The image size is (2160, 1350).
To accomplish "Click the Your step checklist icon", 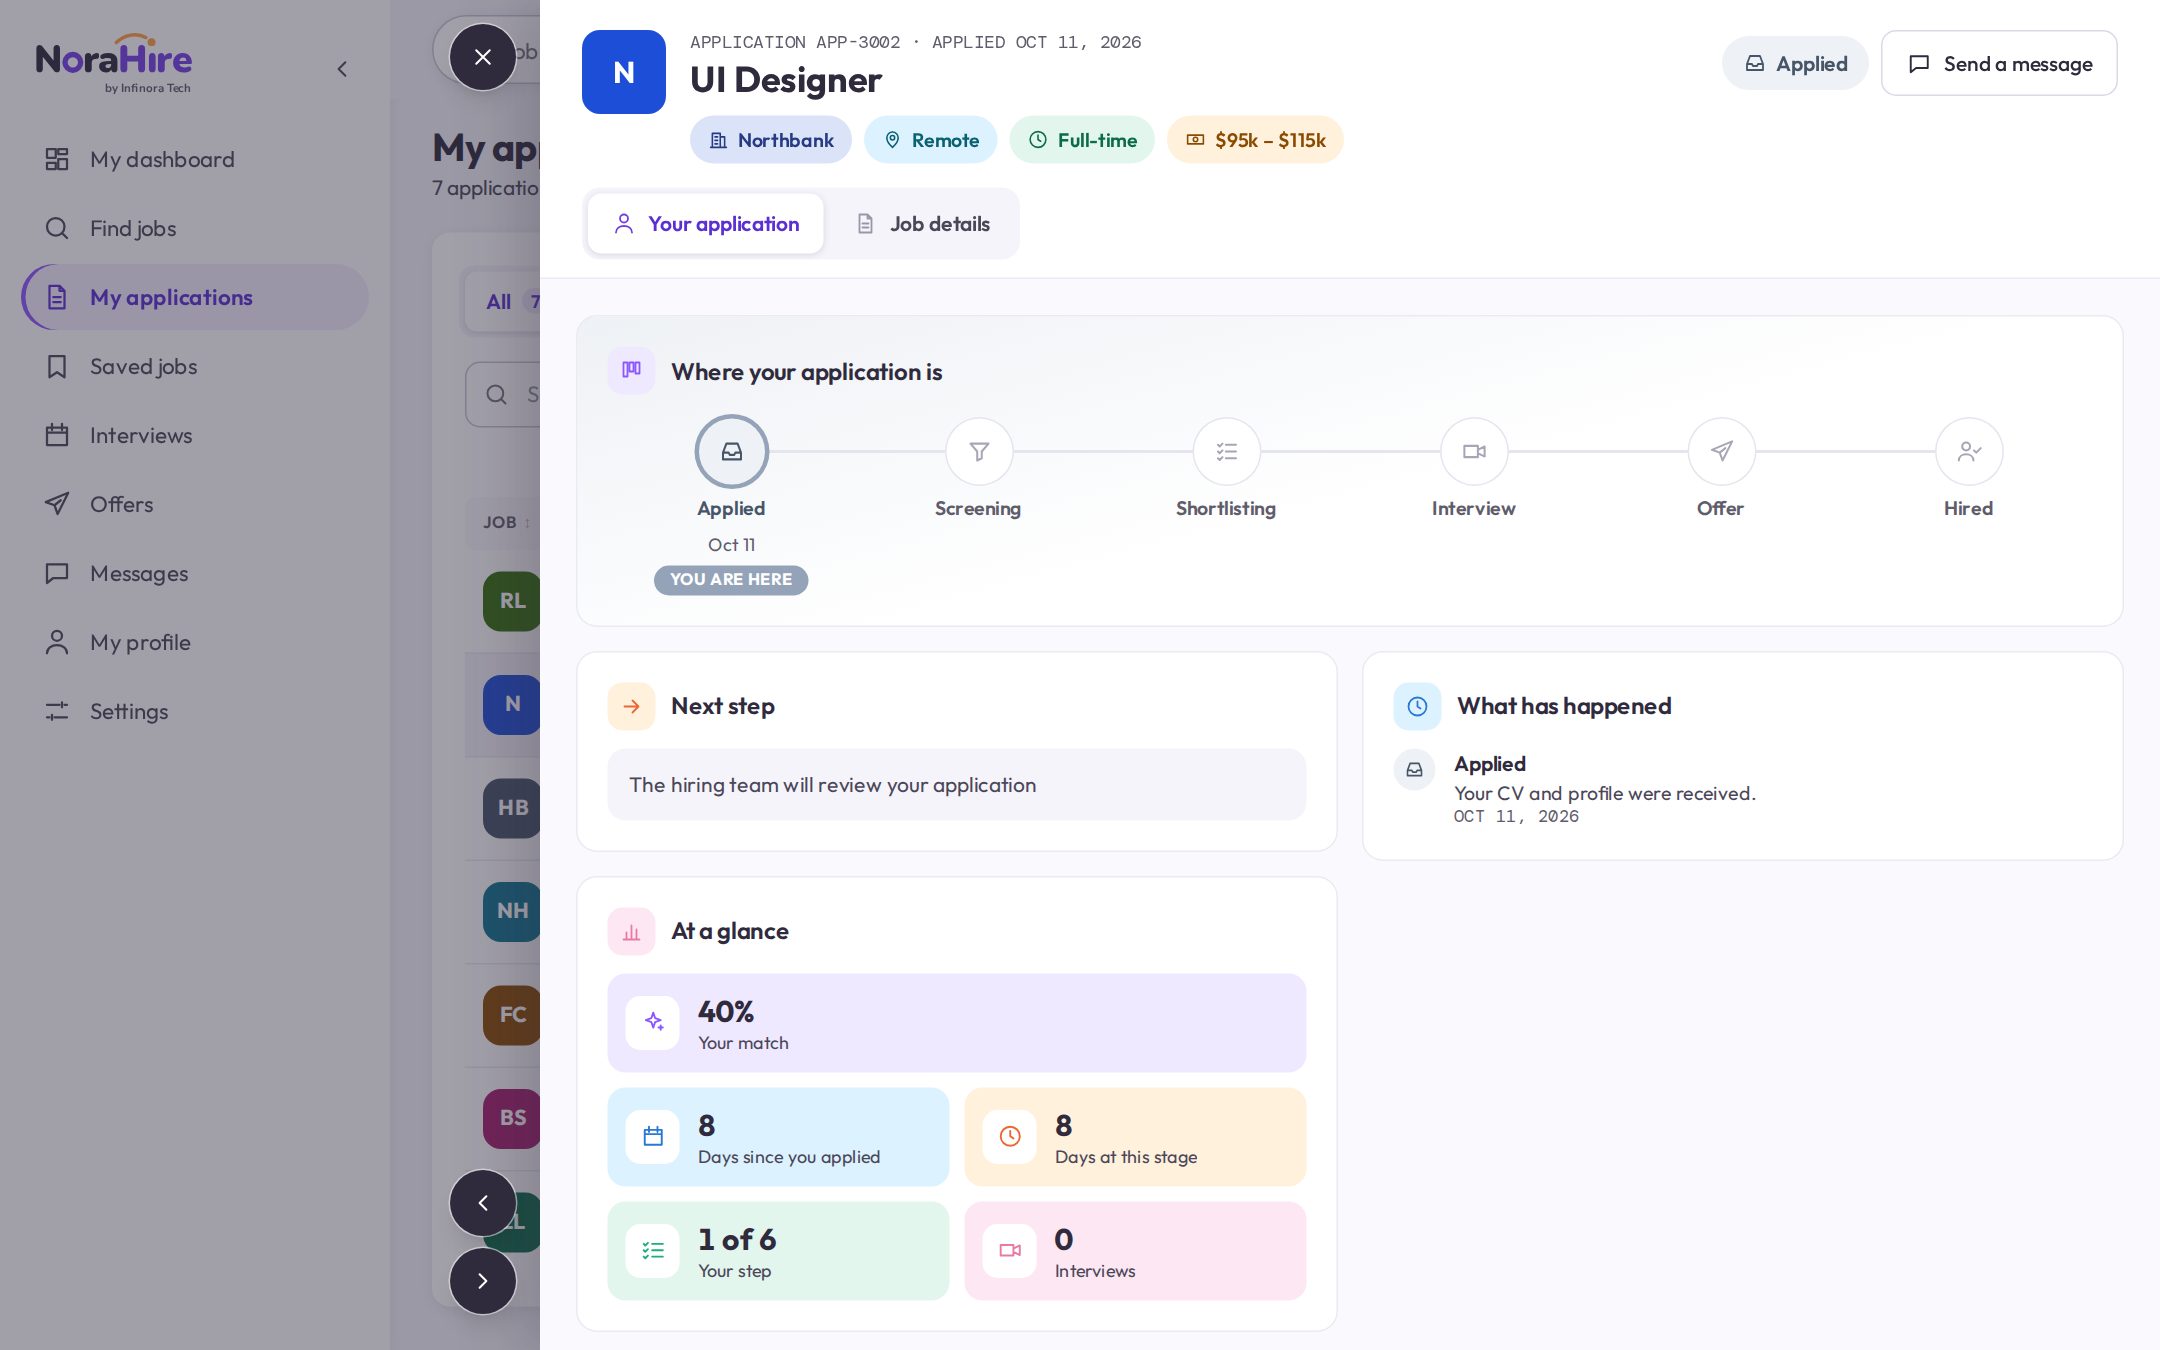I will [653, 1250].
